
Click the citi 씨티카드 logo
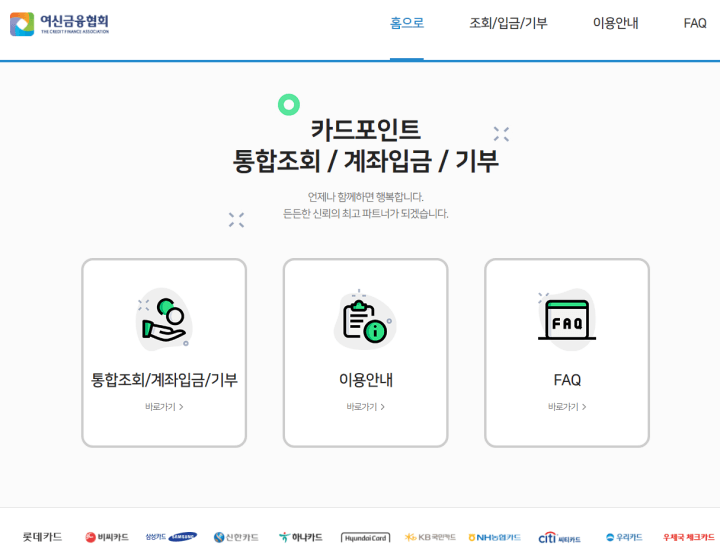point(559,538)
